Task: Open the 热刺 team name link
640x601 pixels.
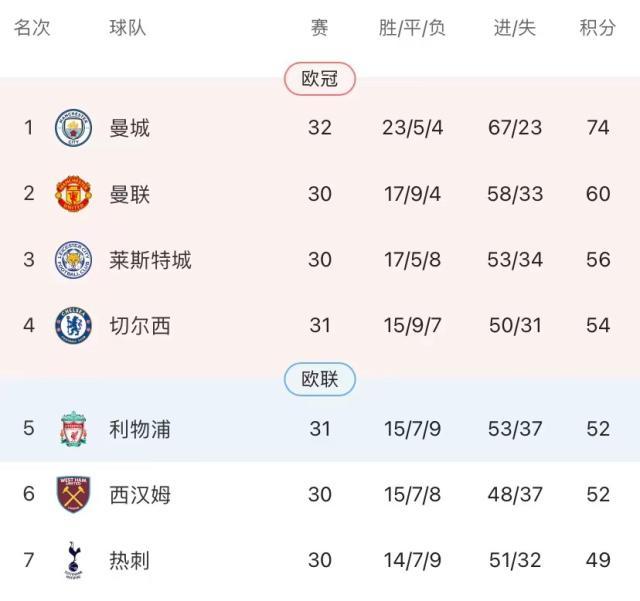Action: coord(130,560)
